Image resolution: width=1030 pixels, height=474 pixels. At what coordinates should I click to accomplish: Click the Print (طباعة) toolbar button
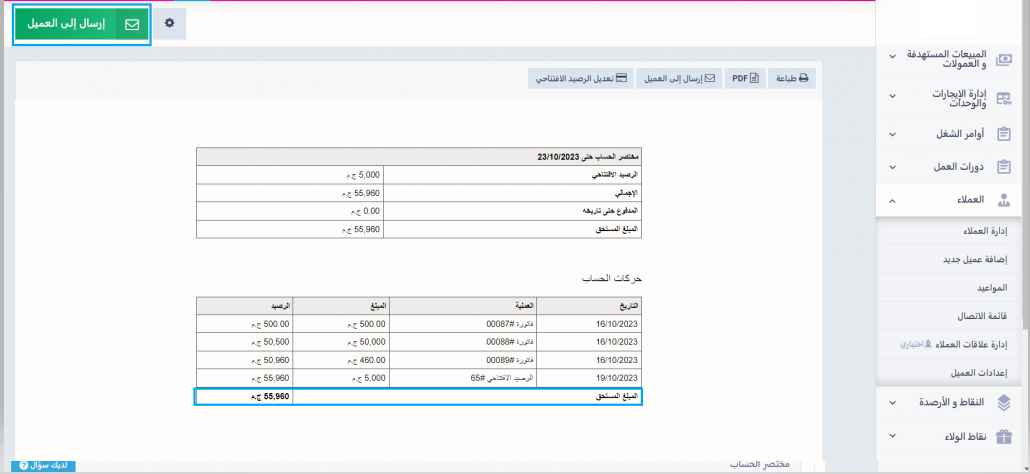click(x=793, y=78)
